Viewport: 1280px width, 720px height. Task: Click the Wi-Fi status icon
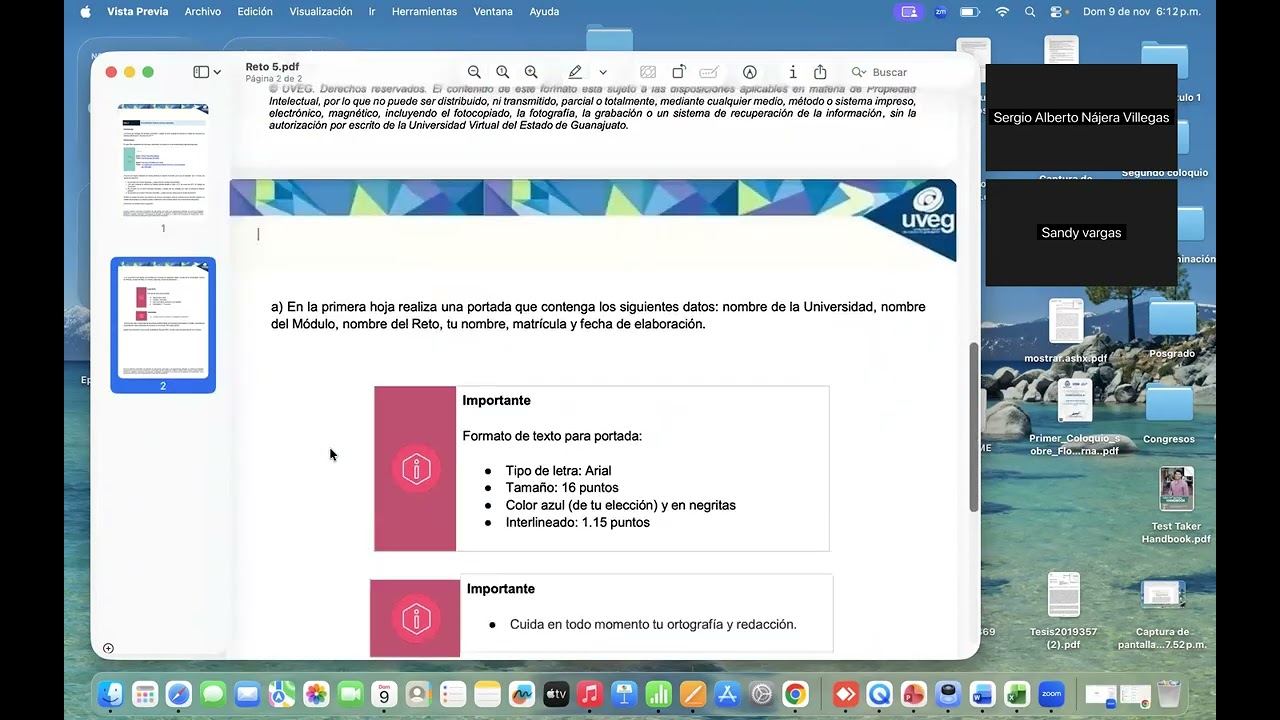pyautogui.click(x=1002, y=12)
